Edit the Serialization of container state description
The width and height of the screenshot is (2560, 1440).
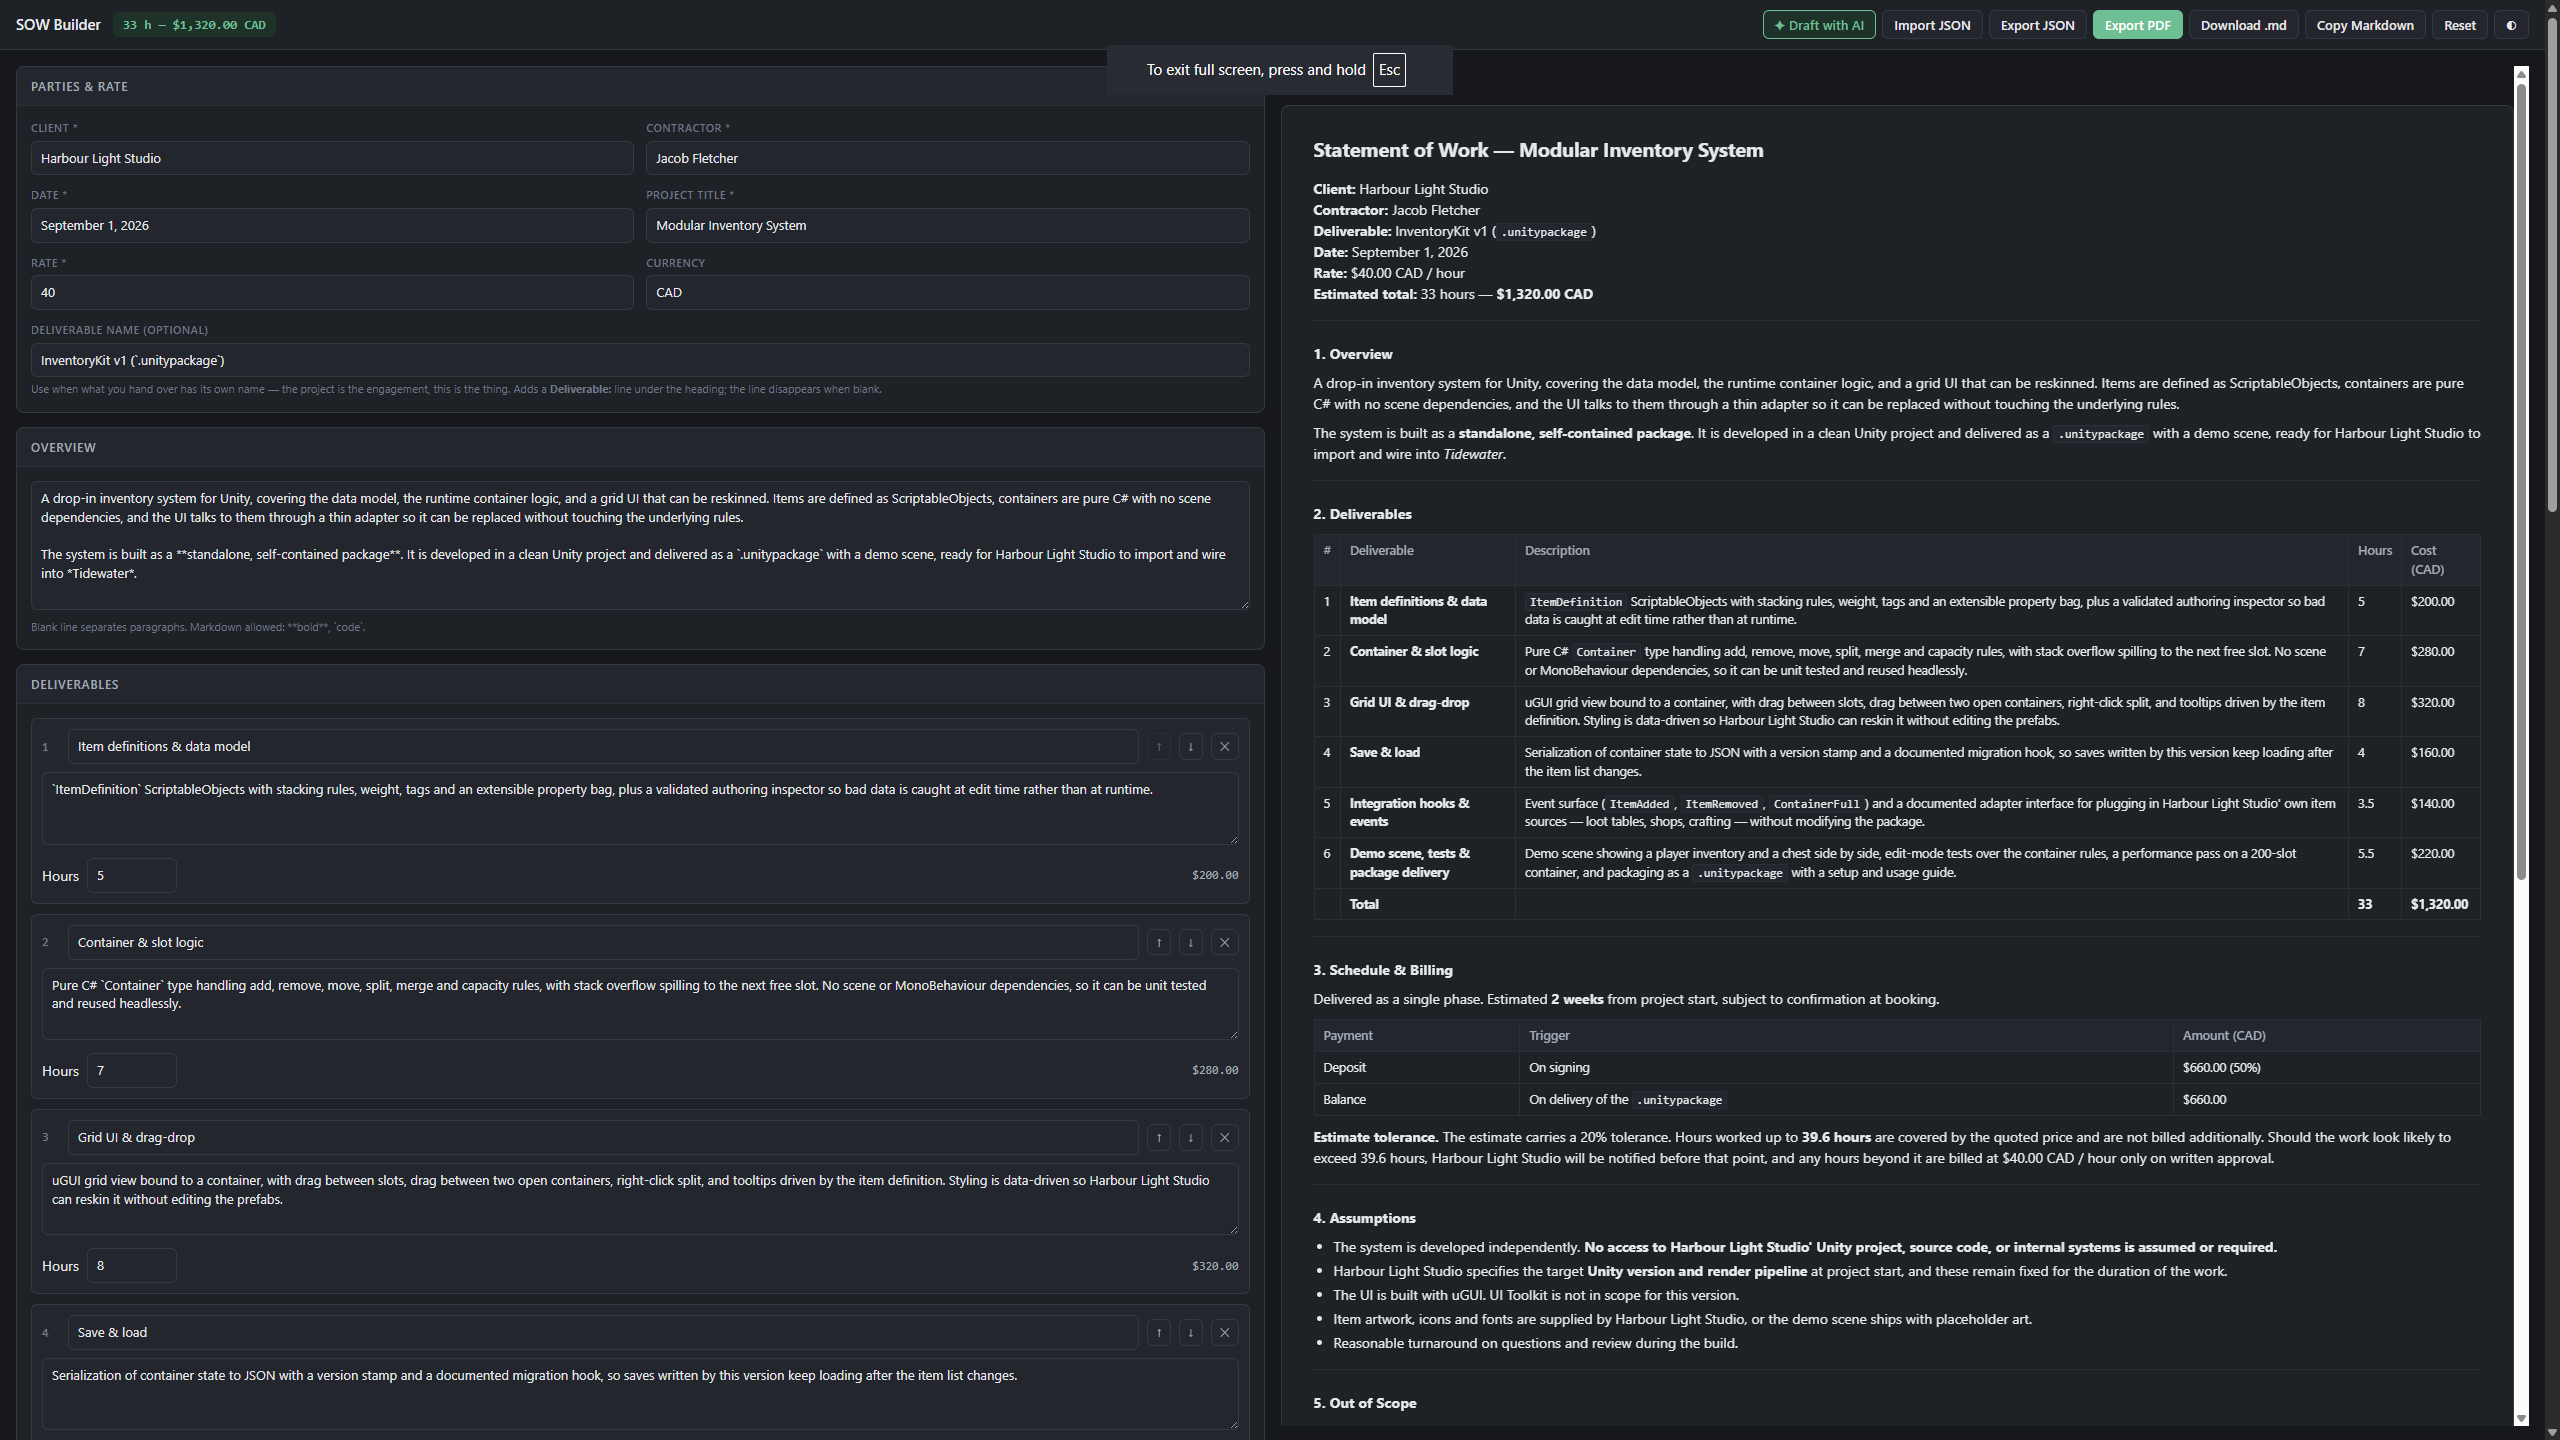pyautogui.click(x=640, y=1393)
